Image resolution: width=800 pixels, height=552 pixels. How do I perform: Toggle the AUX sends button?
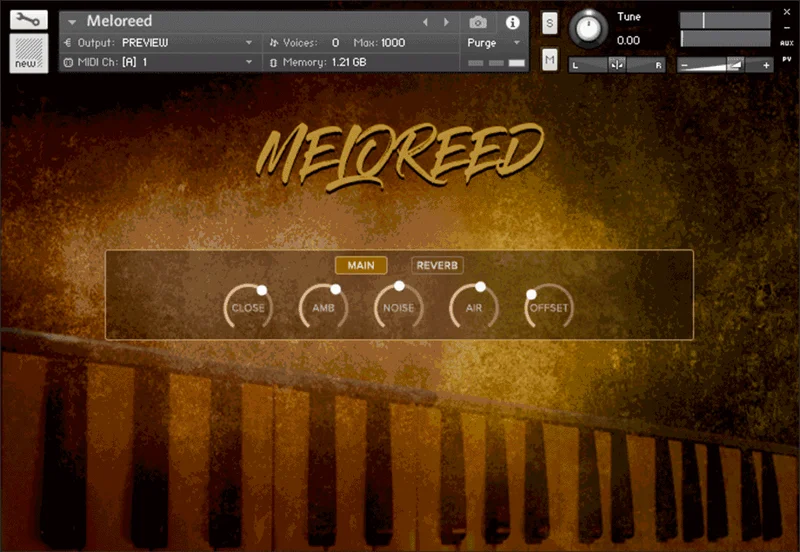click(786, 43)
